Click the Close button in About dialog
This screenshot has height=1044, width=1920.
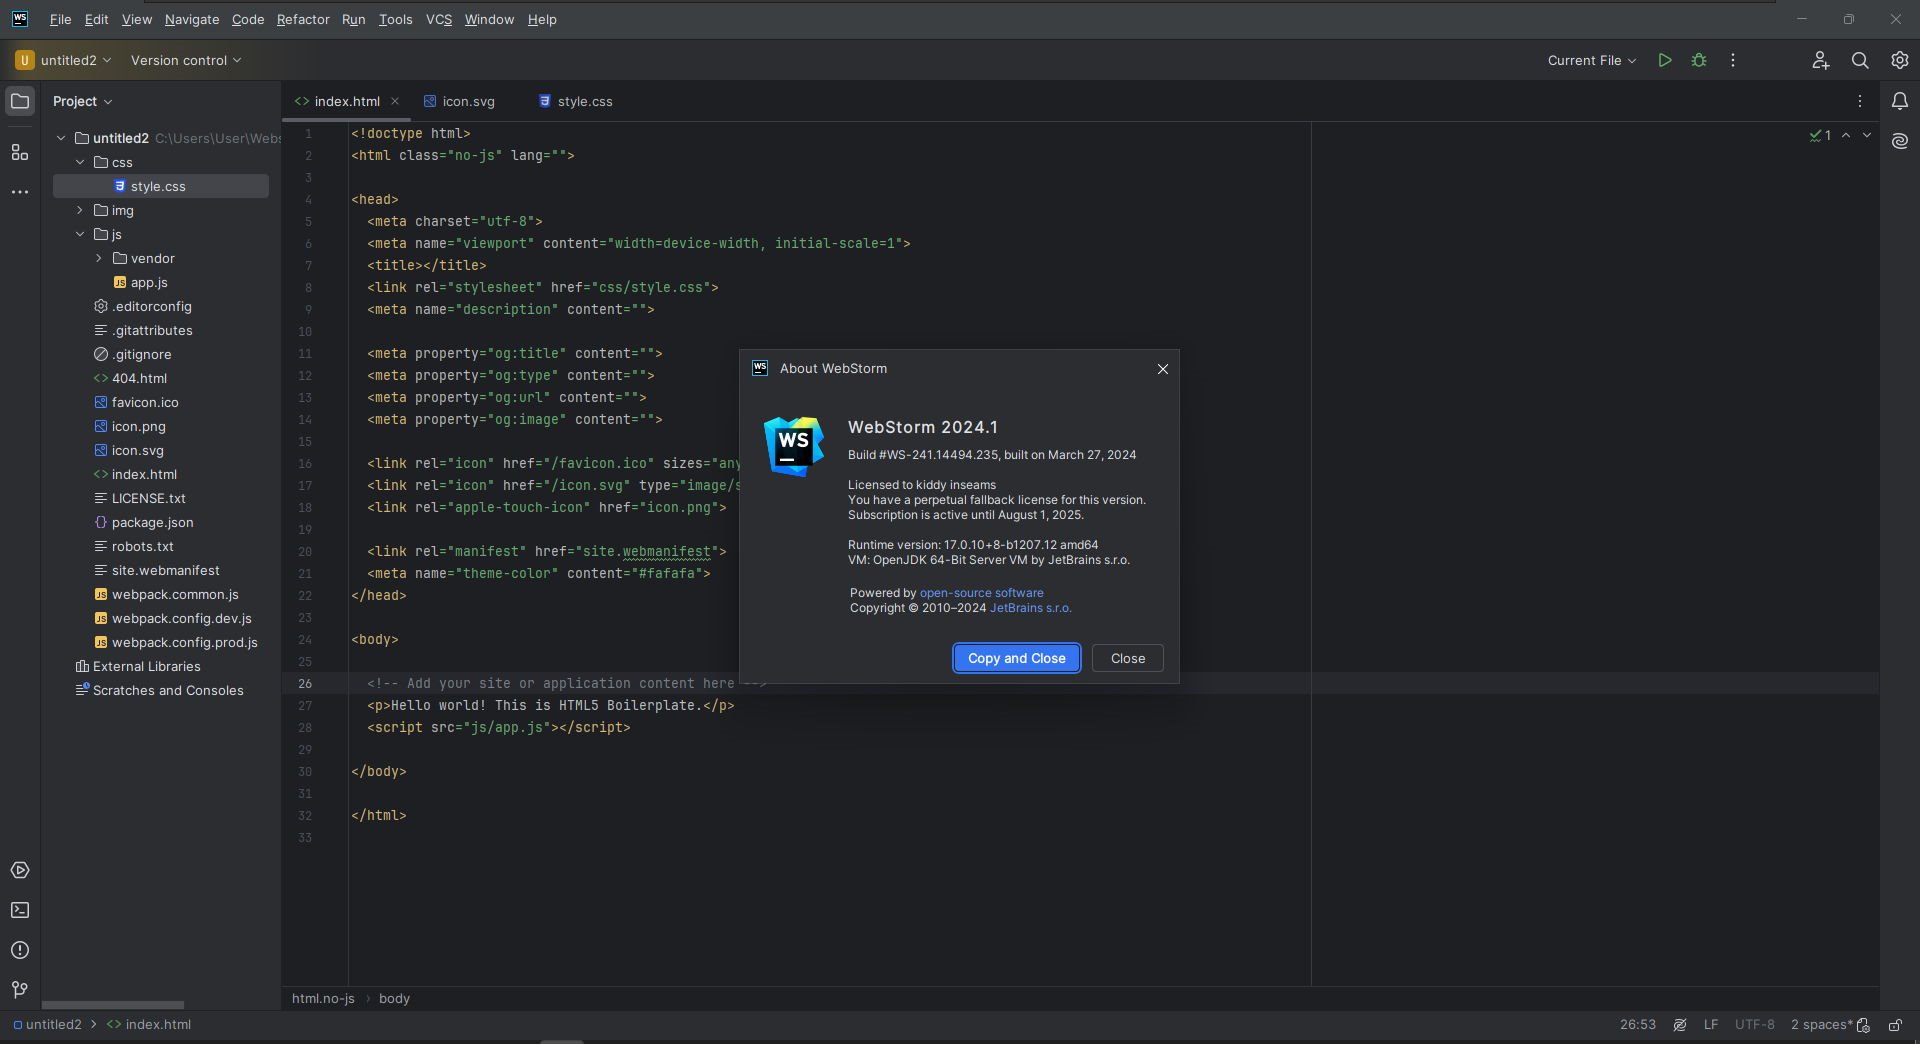pos(1128,658)
